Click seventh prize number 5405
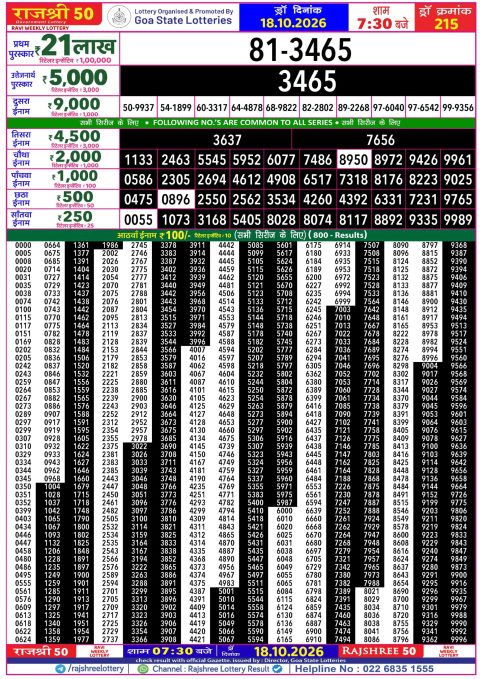 246,220
